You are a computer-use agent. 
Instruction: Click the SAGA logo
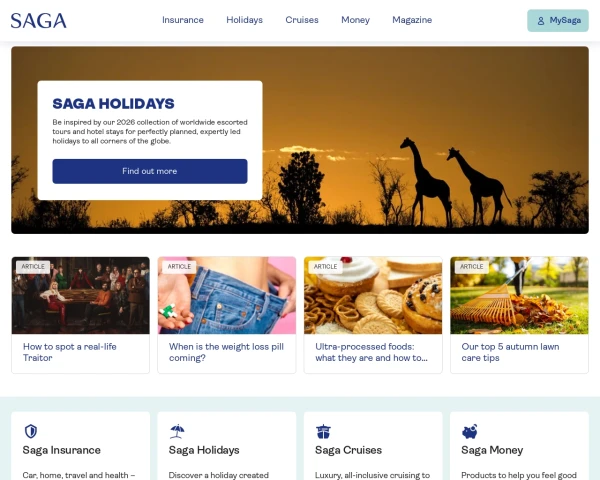point(39,21)
